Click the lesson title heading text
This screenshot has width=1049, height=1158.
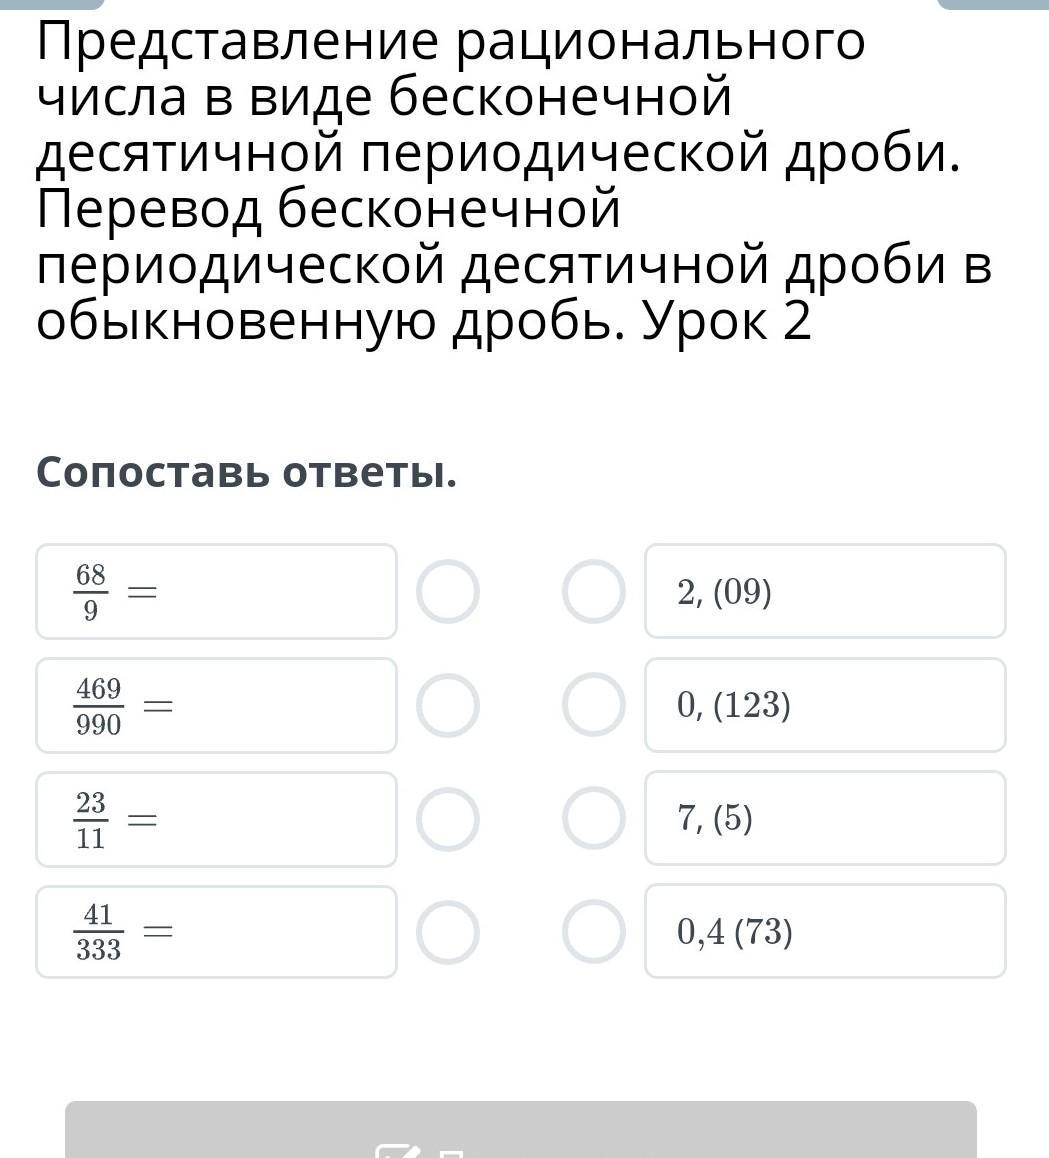tap(514, 180)
